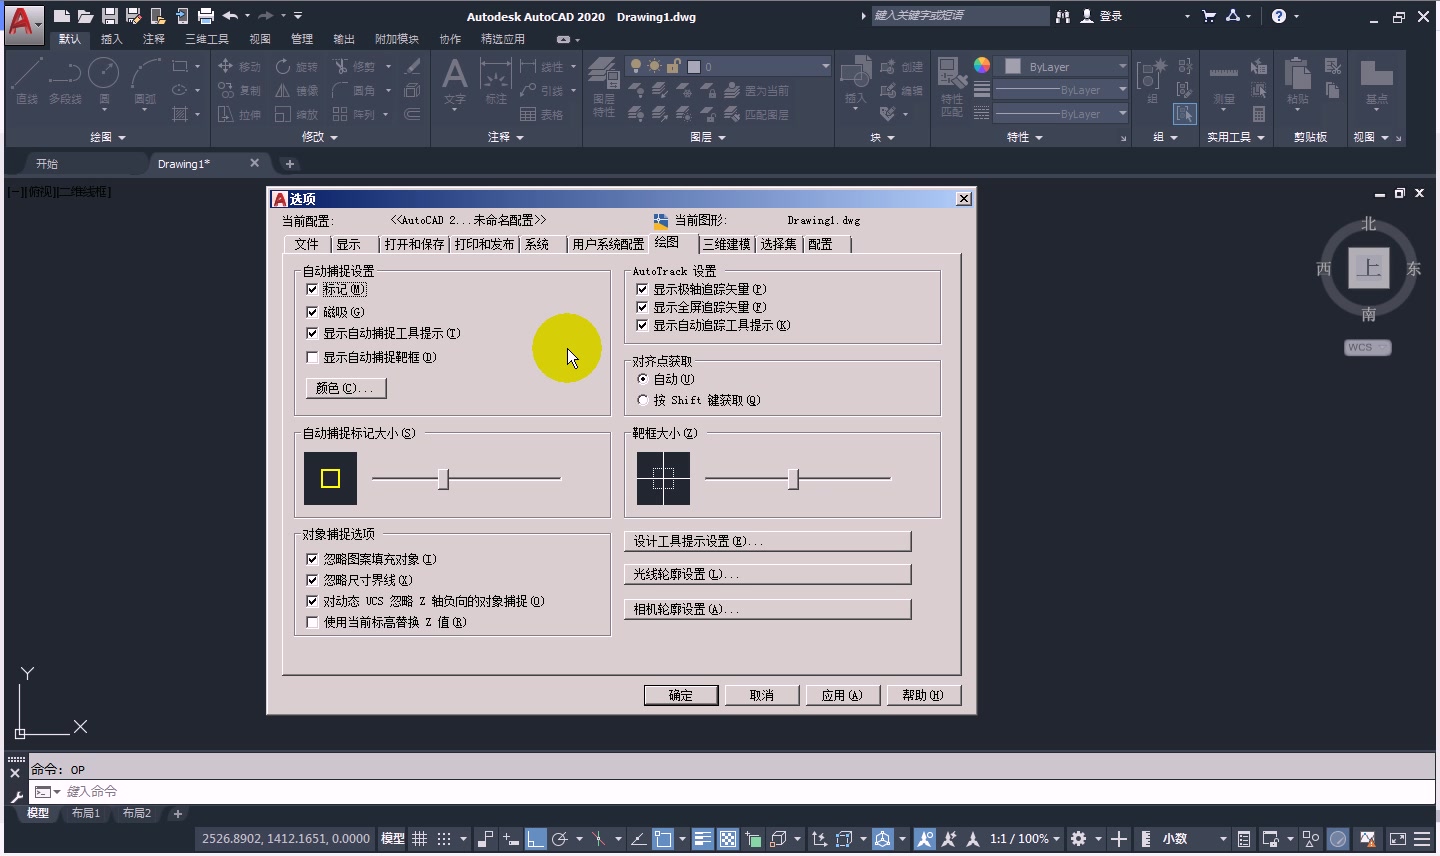Choose the Mirror (镜像) tool

tap(296, 90)
